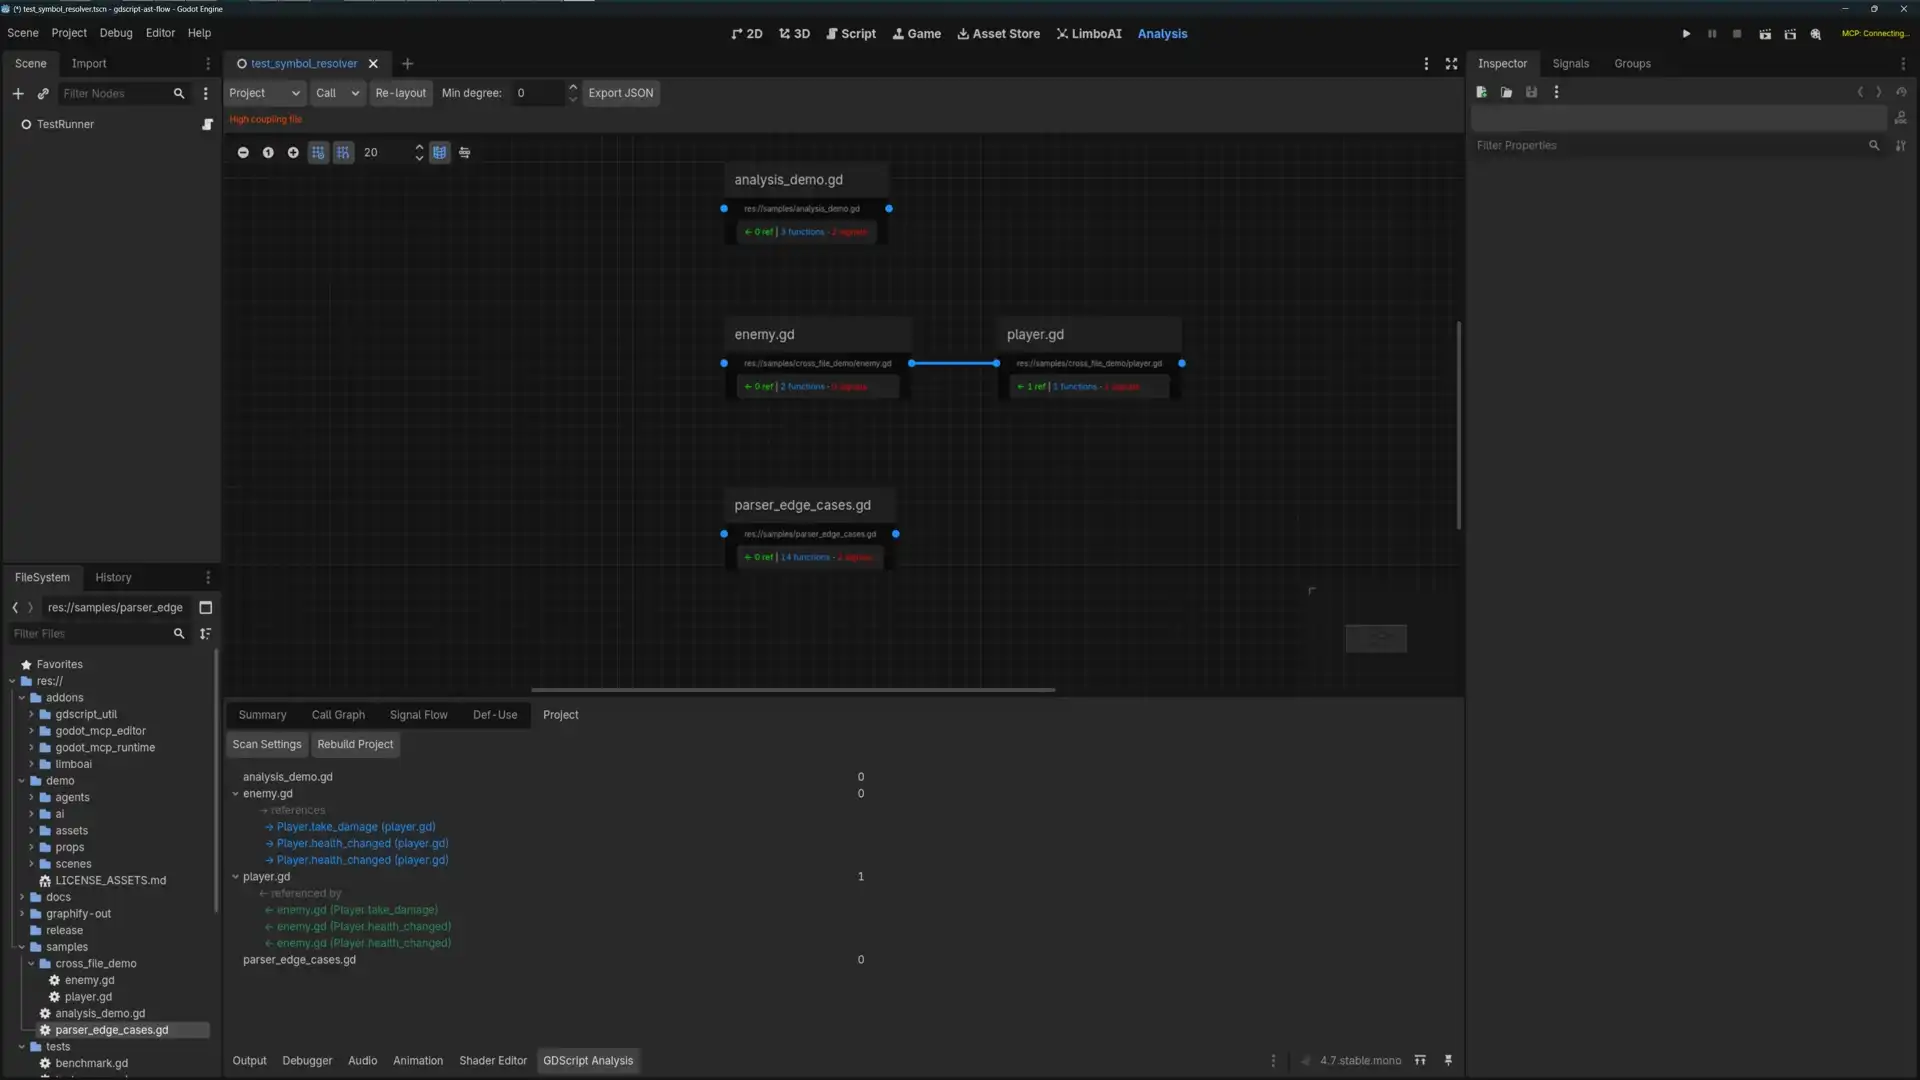Open TestRunner attached script icon
Viewport: 1920px width, 1080px height.
(207, 125)
